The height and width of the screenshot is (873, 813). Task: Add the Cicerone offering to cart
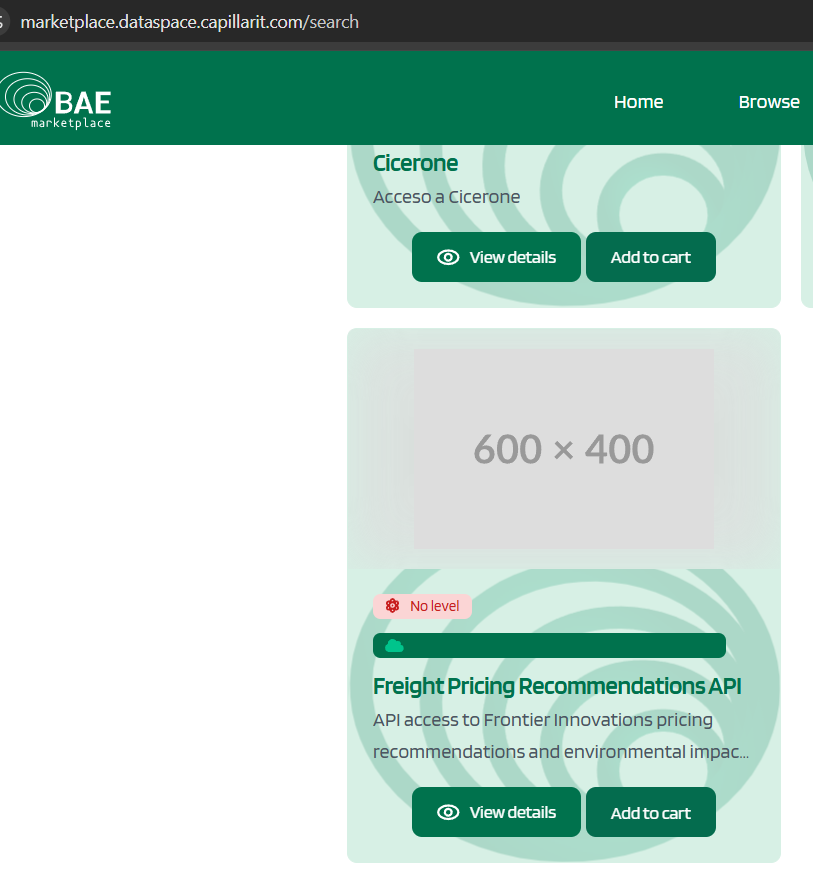[650, 257]
